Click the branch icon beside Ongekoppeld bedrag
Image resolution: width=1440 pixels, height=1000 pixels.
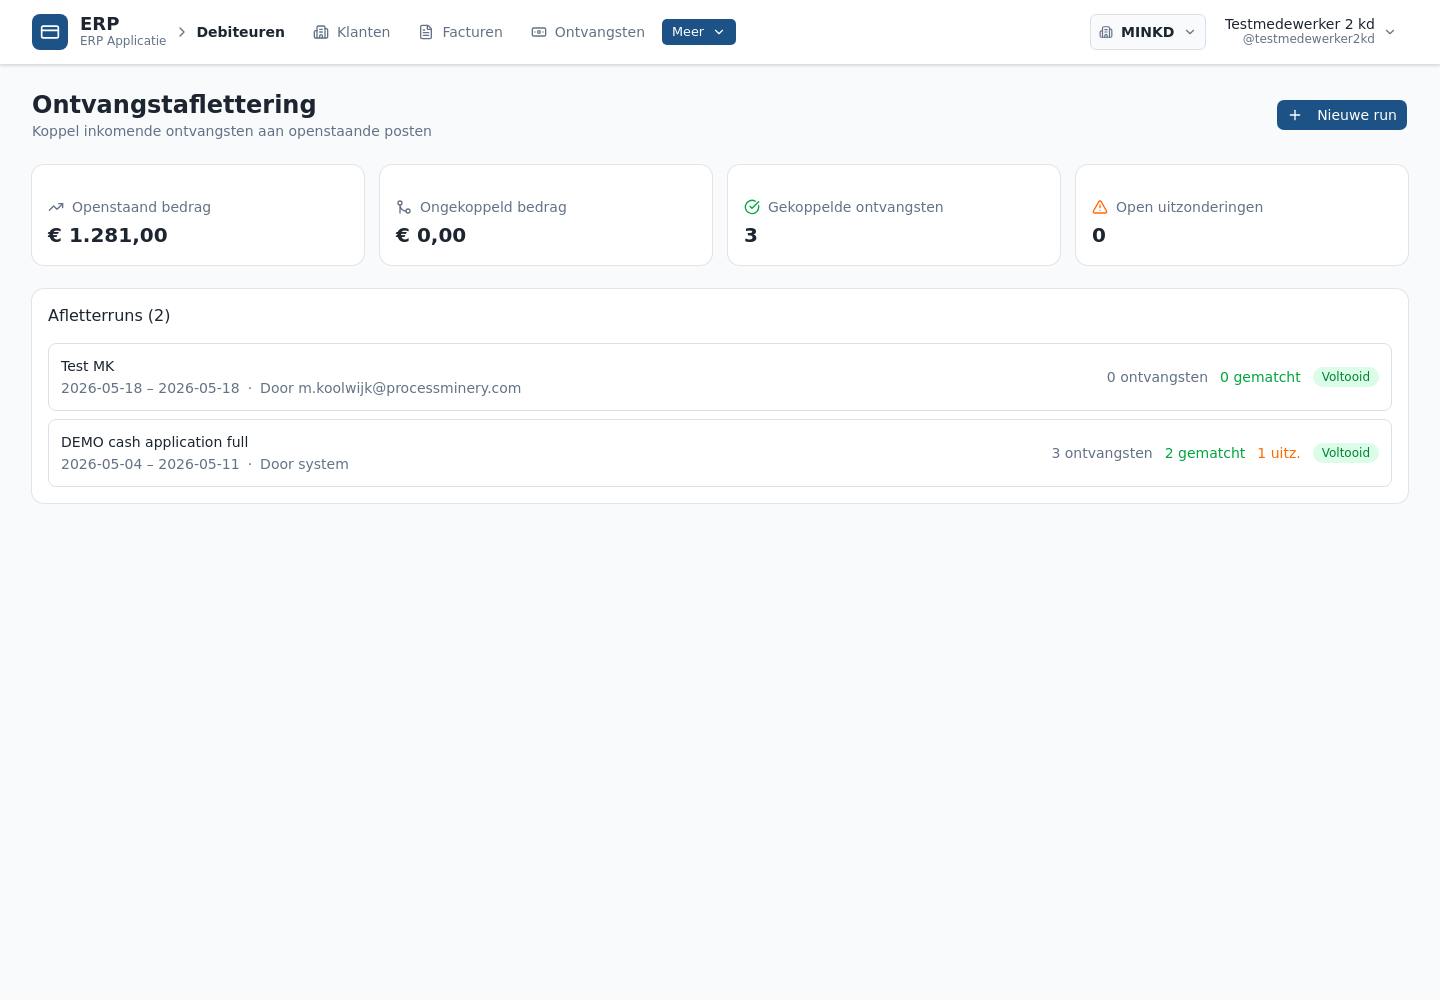tap(404, 207)
